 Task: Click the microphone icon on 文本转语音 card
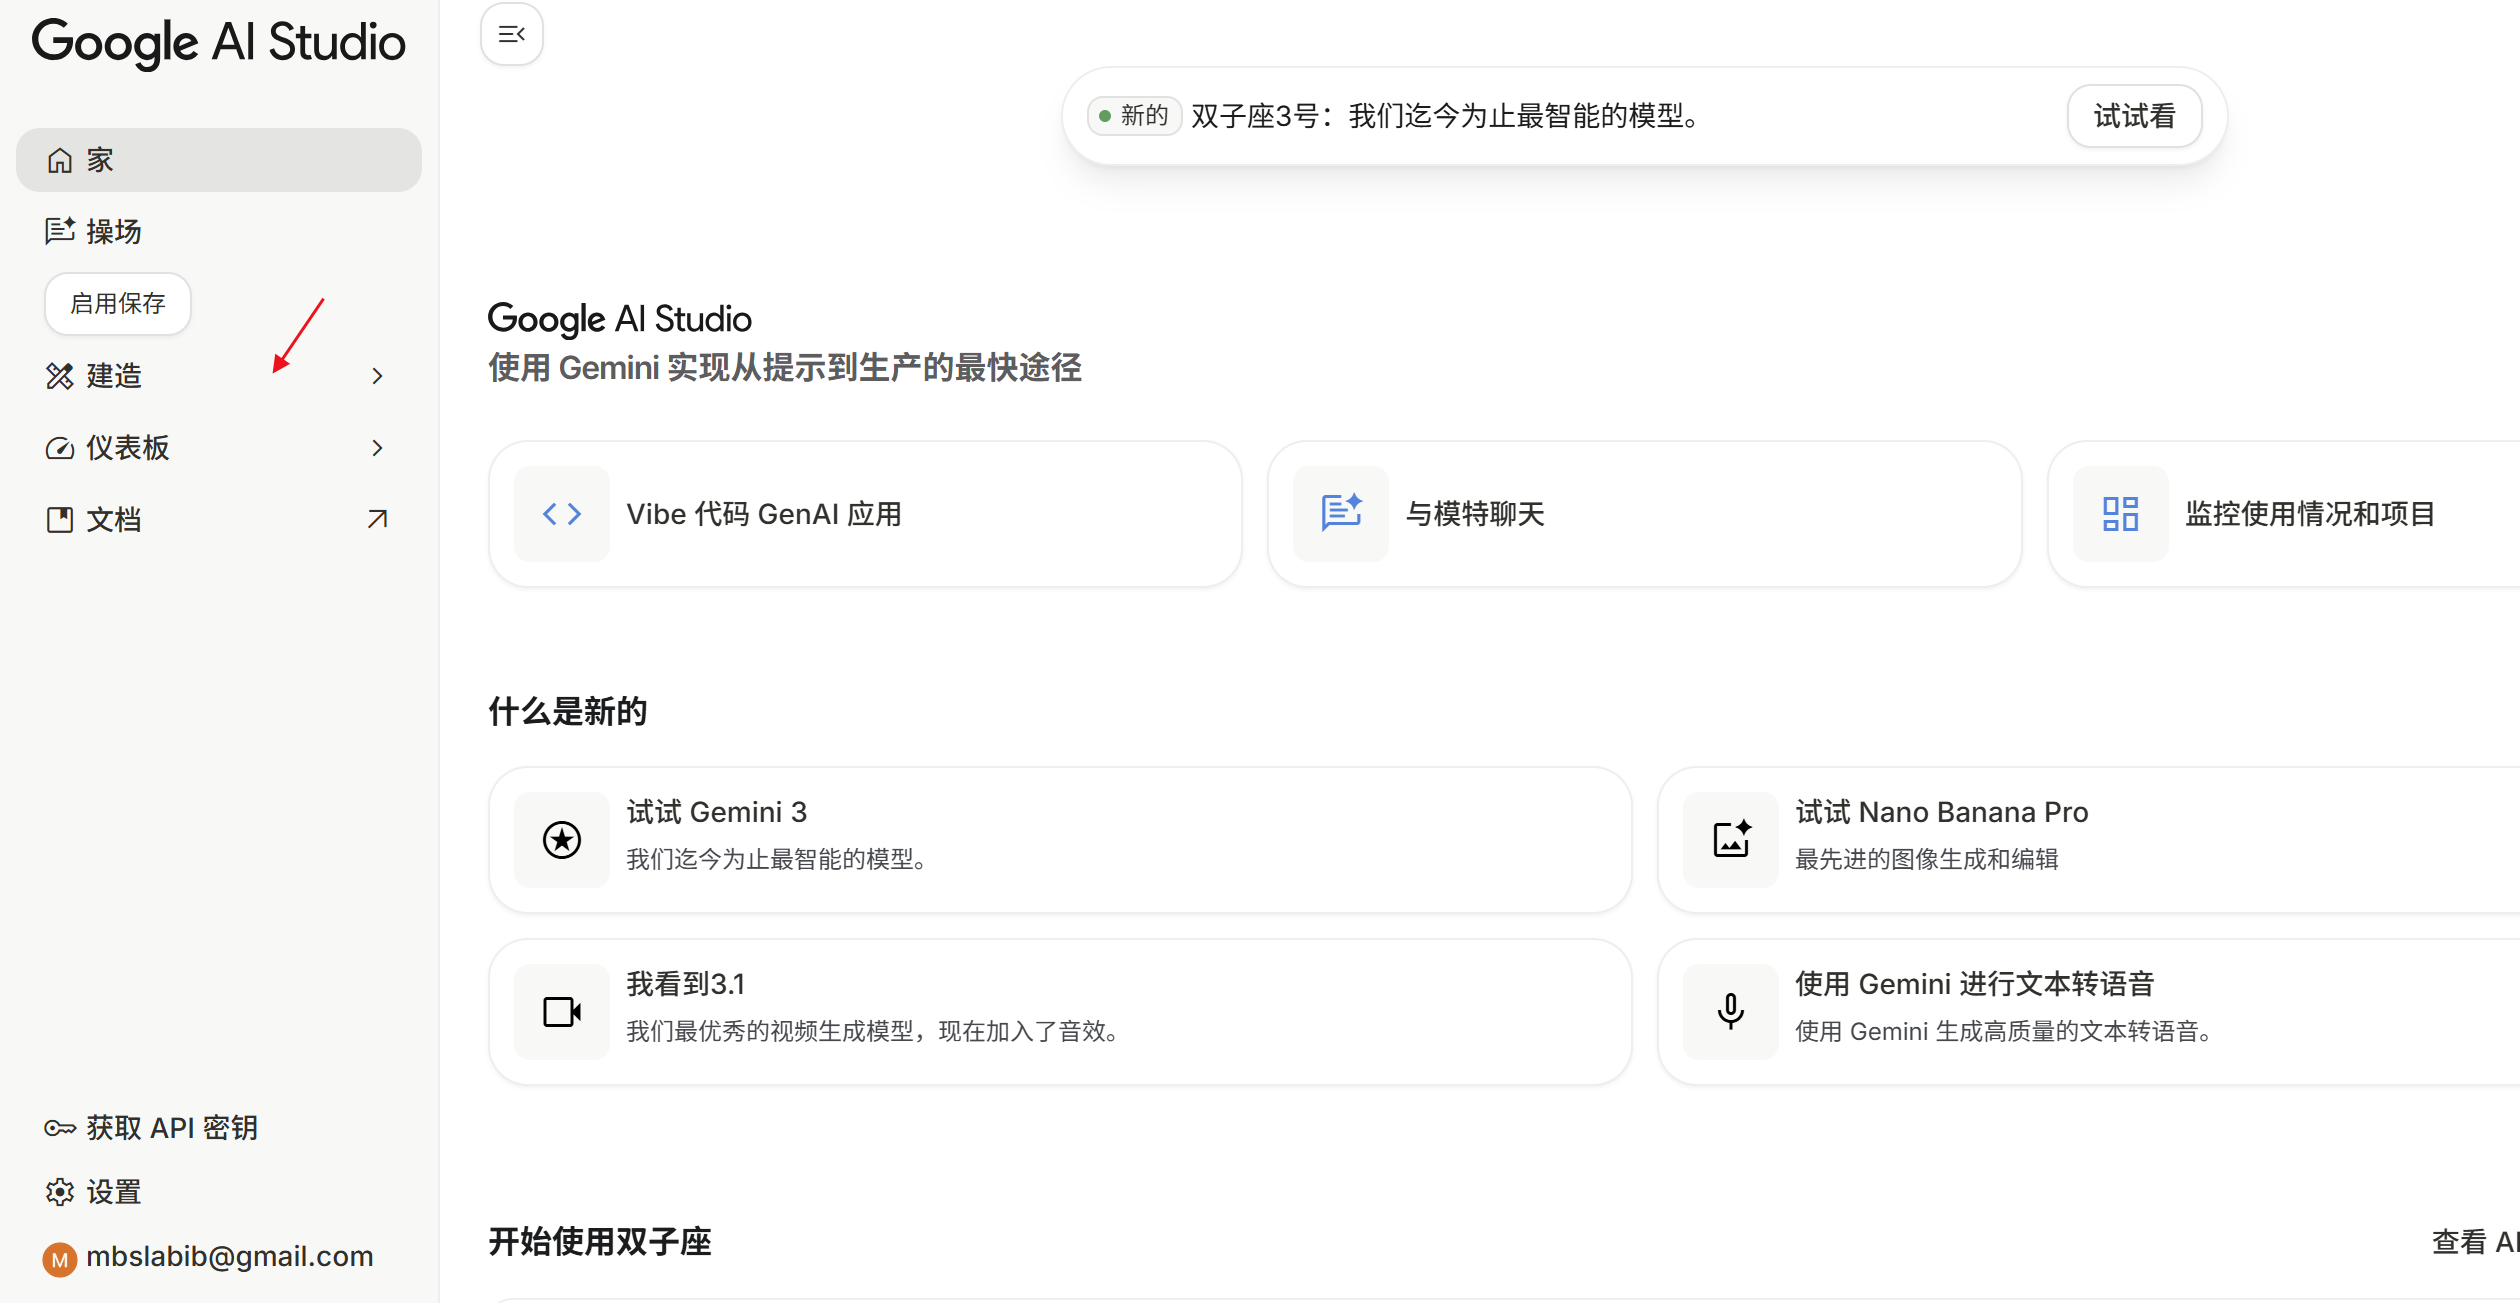[1729, 1011]
